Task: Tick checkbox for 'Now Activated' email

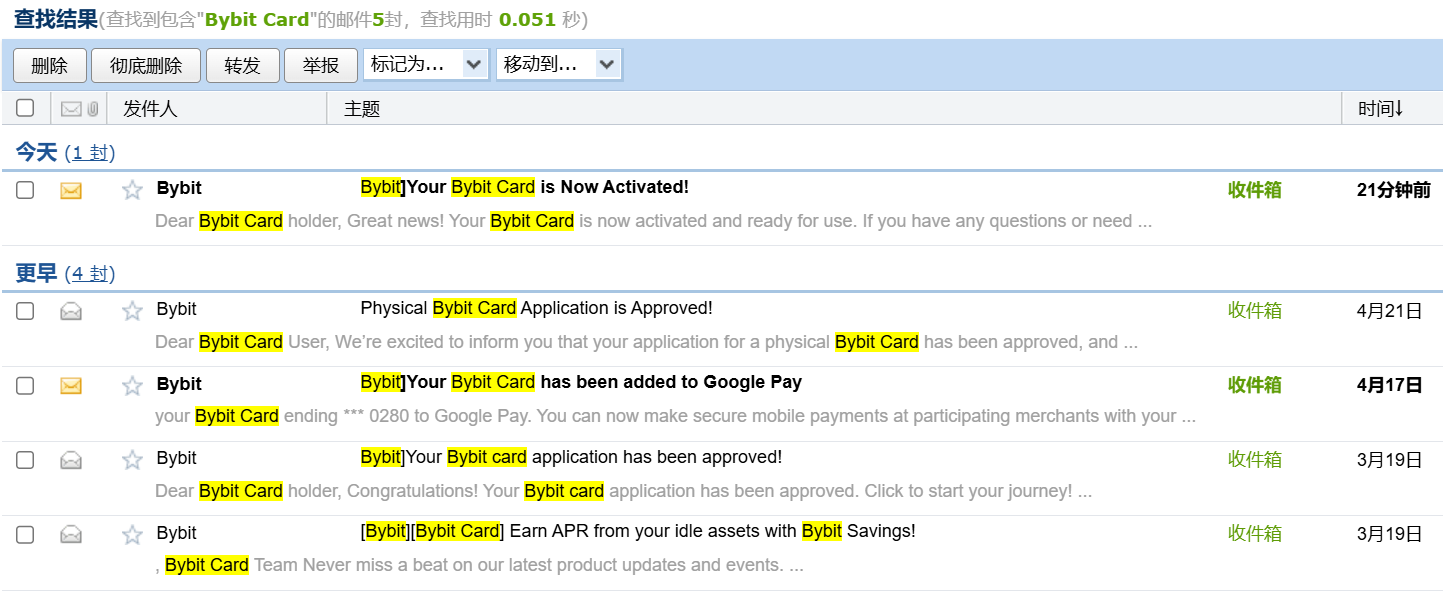Action: coord(25,190)
